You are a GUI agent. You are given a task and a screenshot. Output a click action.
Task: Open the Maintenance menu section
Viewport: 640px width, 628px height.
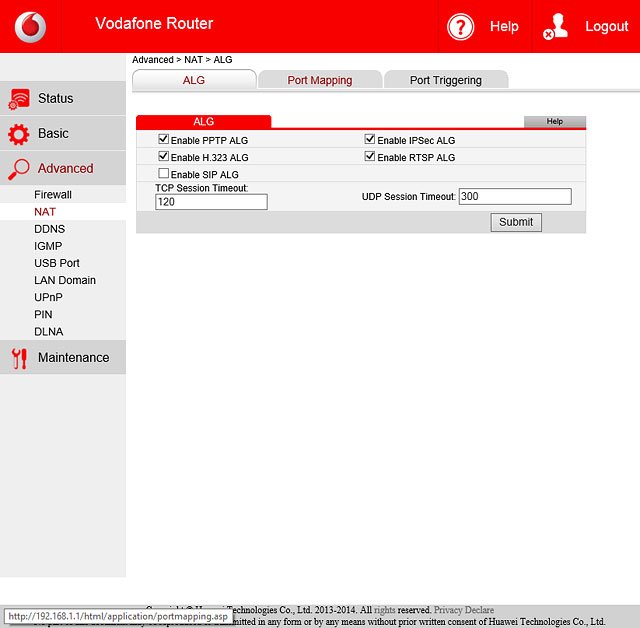(63, 357)
